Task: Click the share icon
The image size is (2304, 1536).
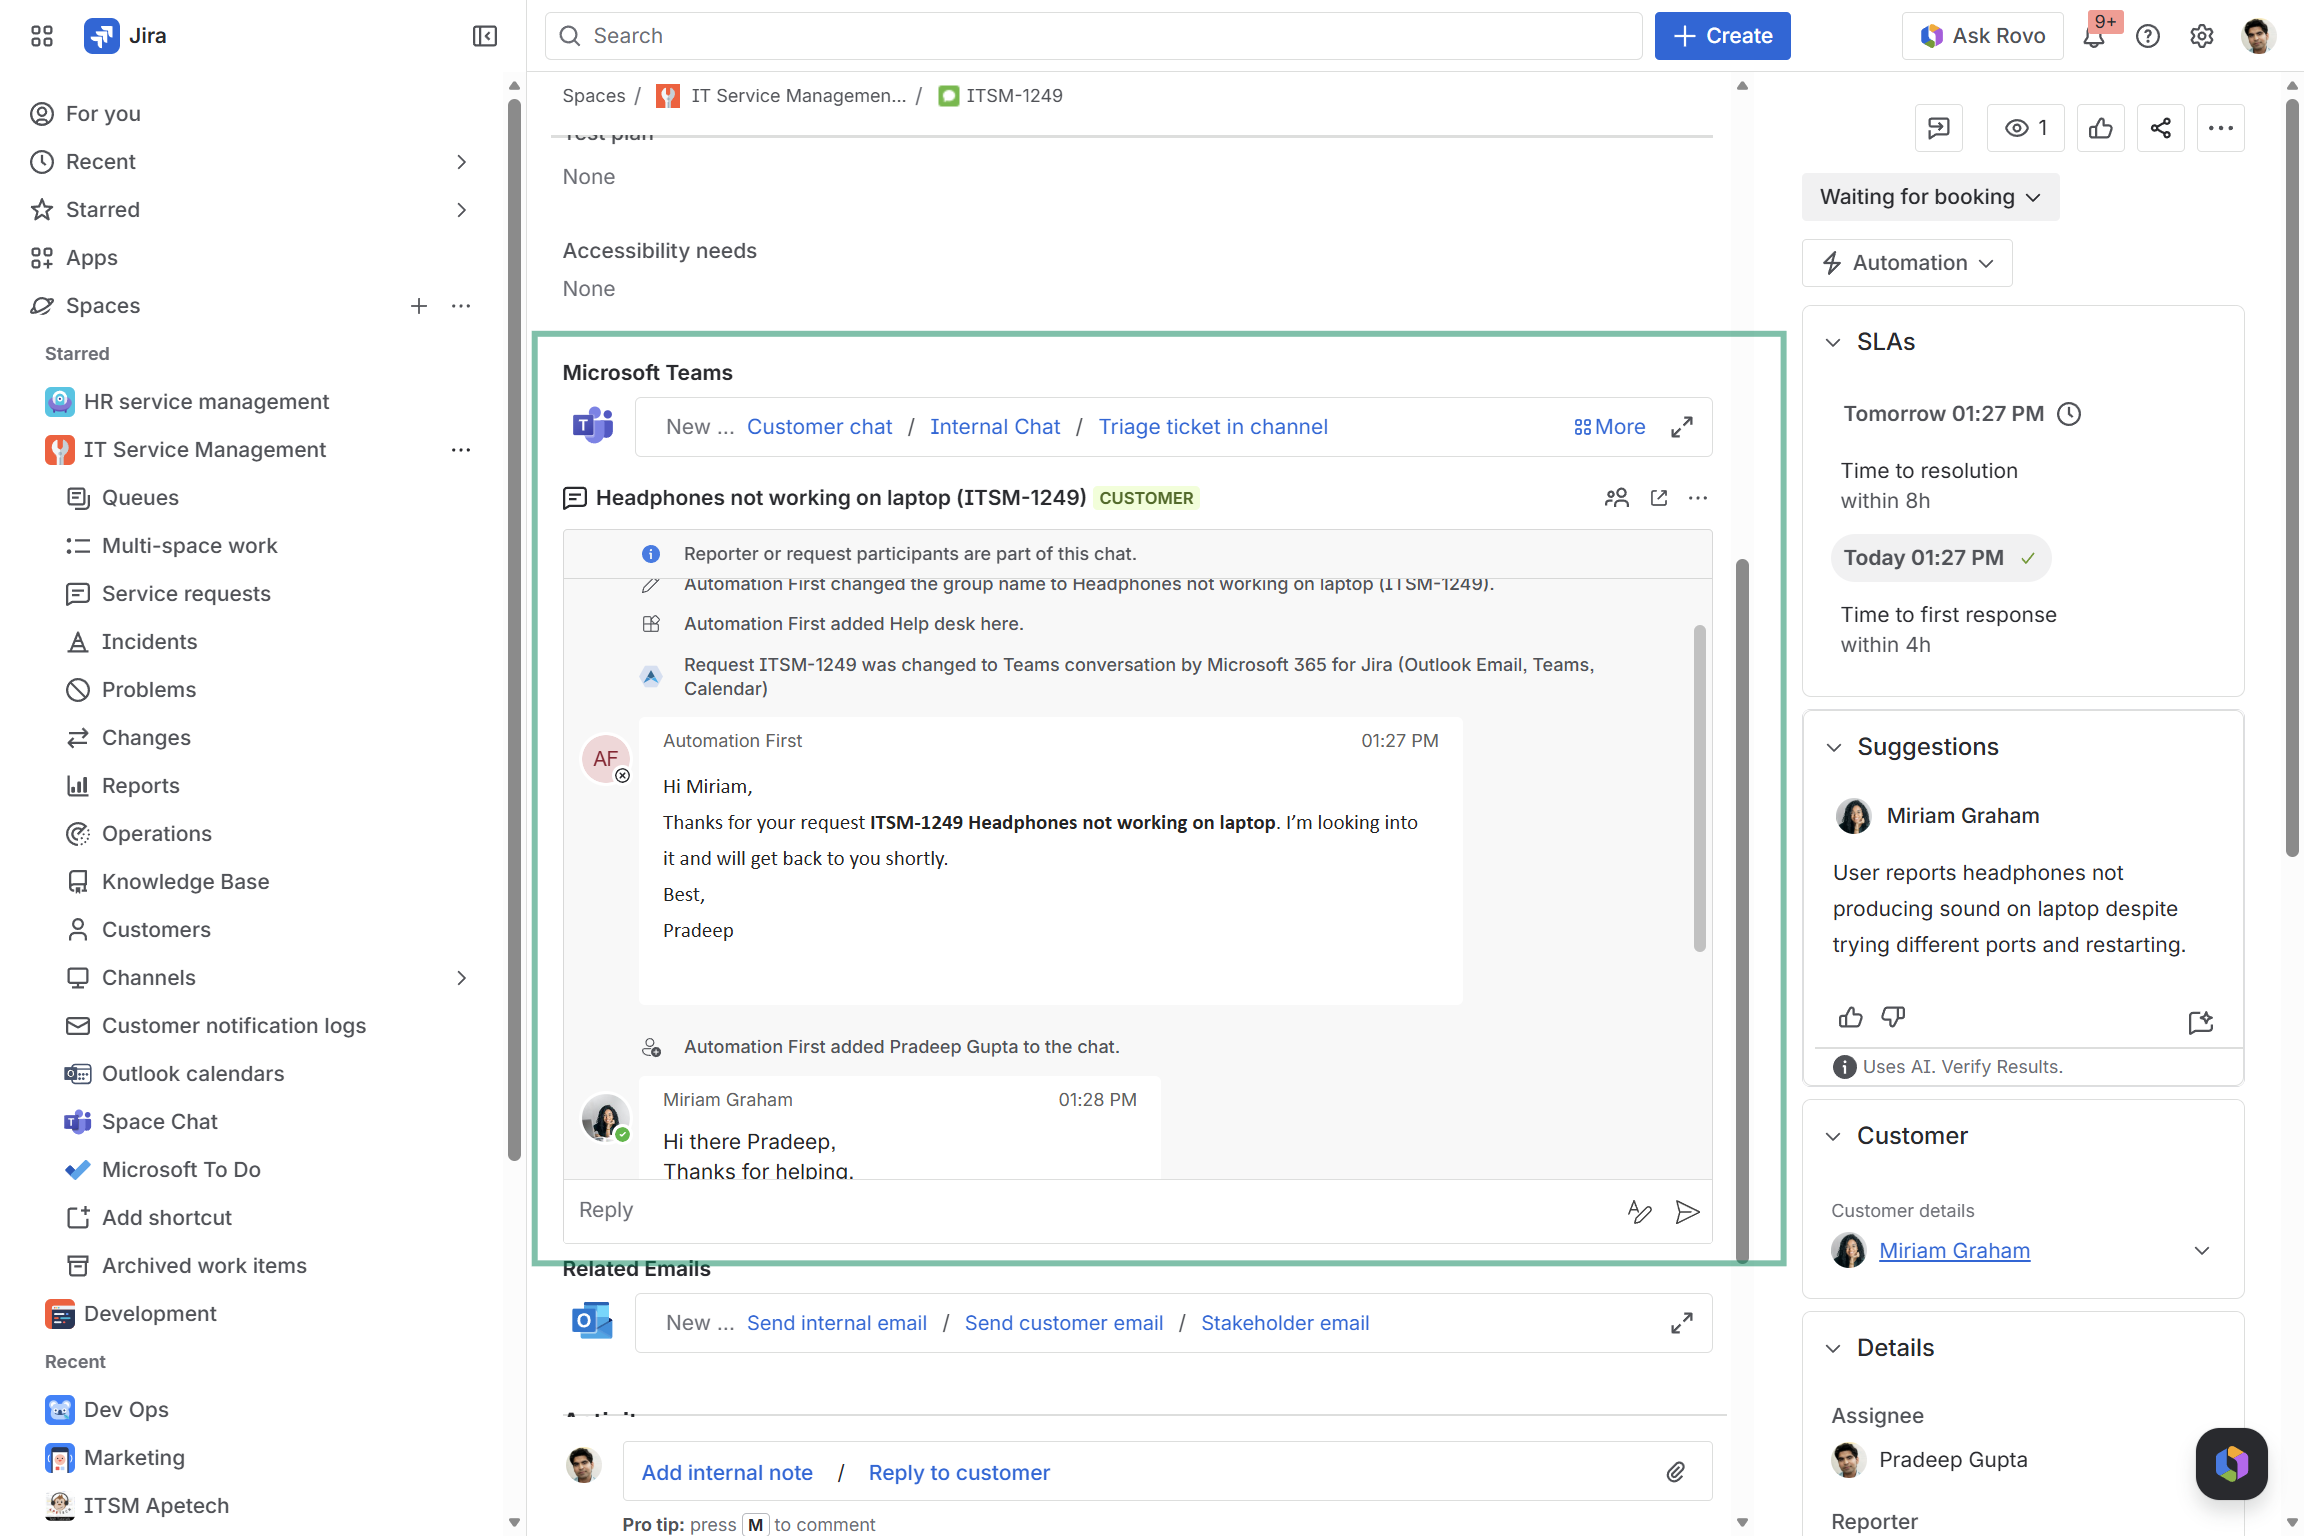Action: pyautogui.click(x=2160, y=128)
